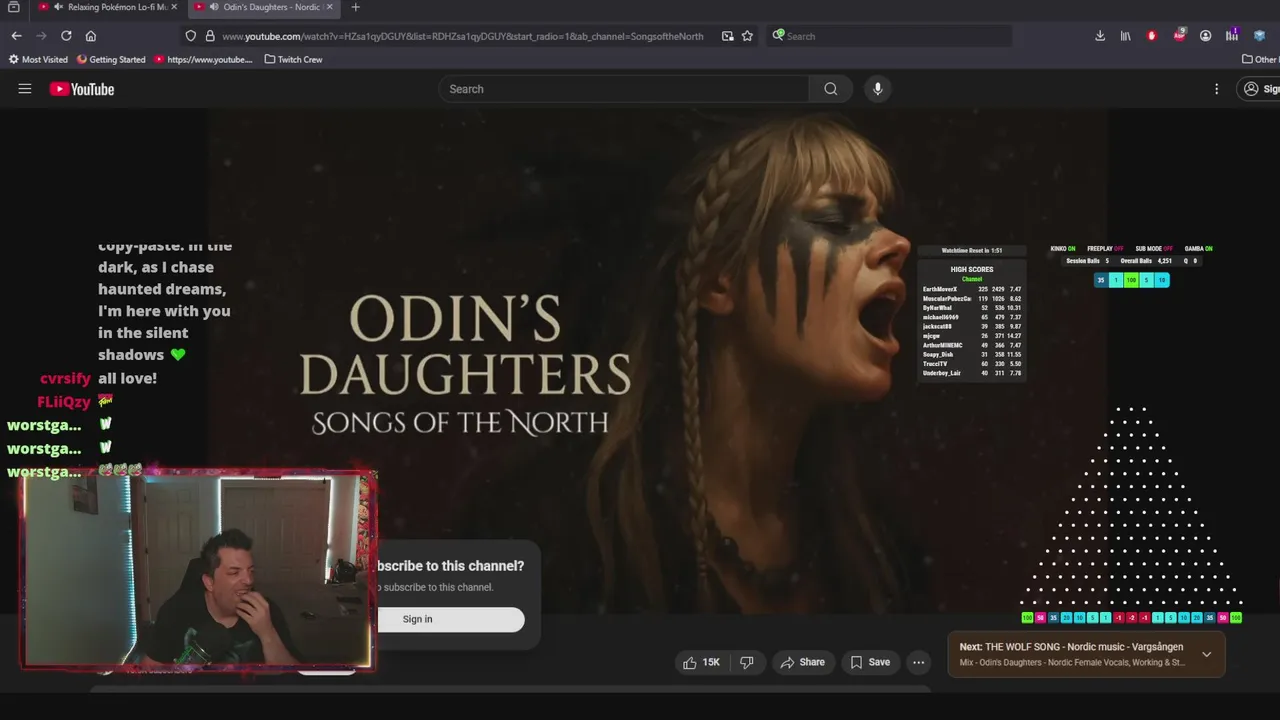This screenshot has width=1280, height=720.
Task: Click the HIGH SCORES heading
Action: (x=972, y=270)
